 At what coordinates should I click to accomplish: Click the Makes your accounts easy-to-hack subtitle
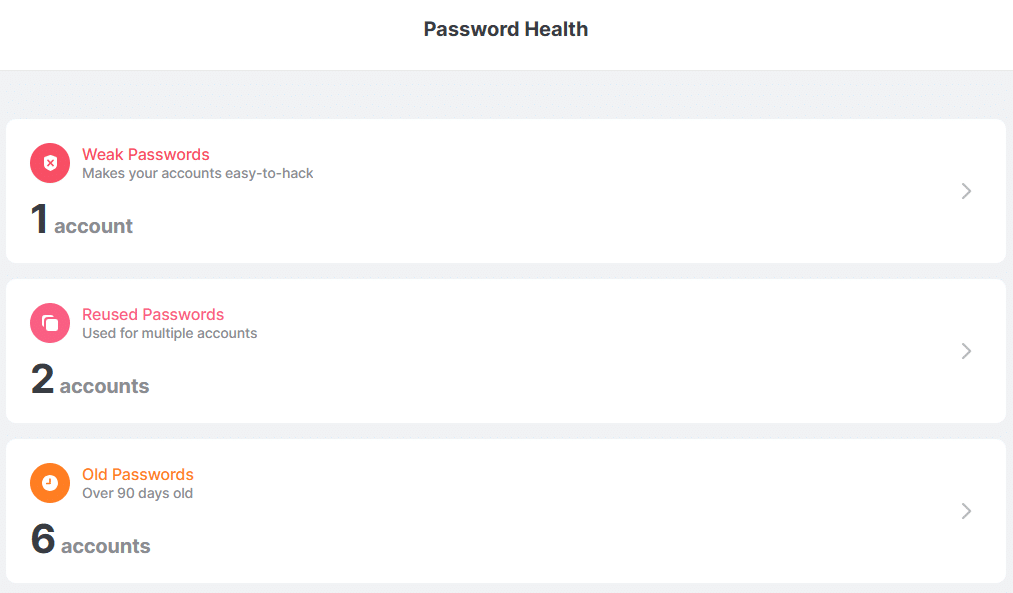(197, 173)
